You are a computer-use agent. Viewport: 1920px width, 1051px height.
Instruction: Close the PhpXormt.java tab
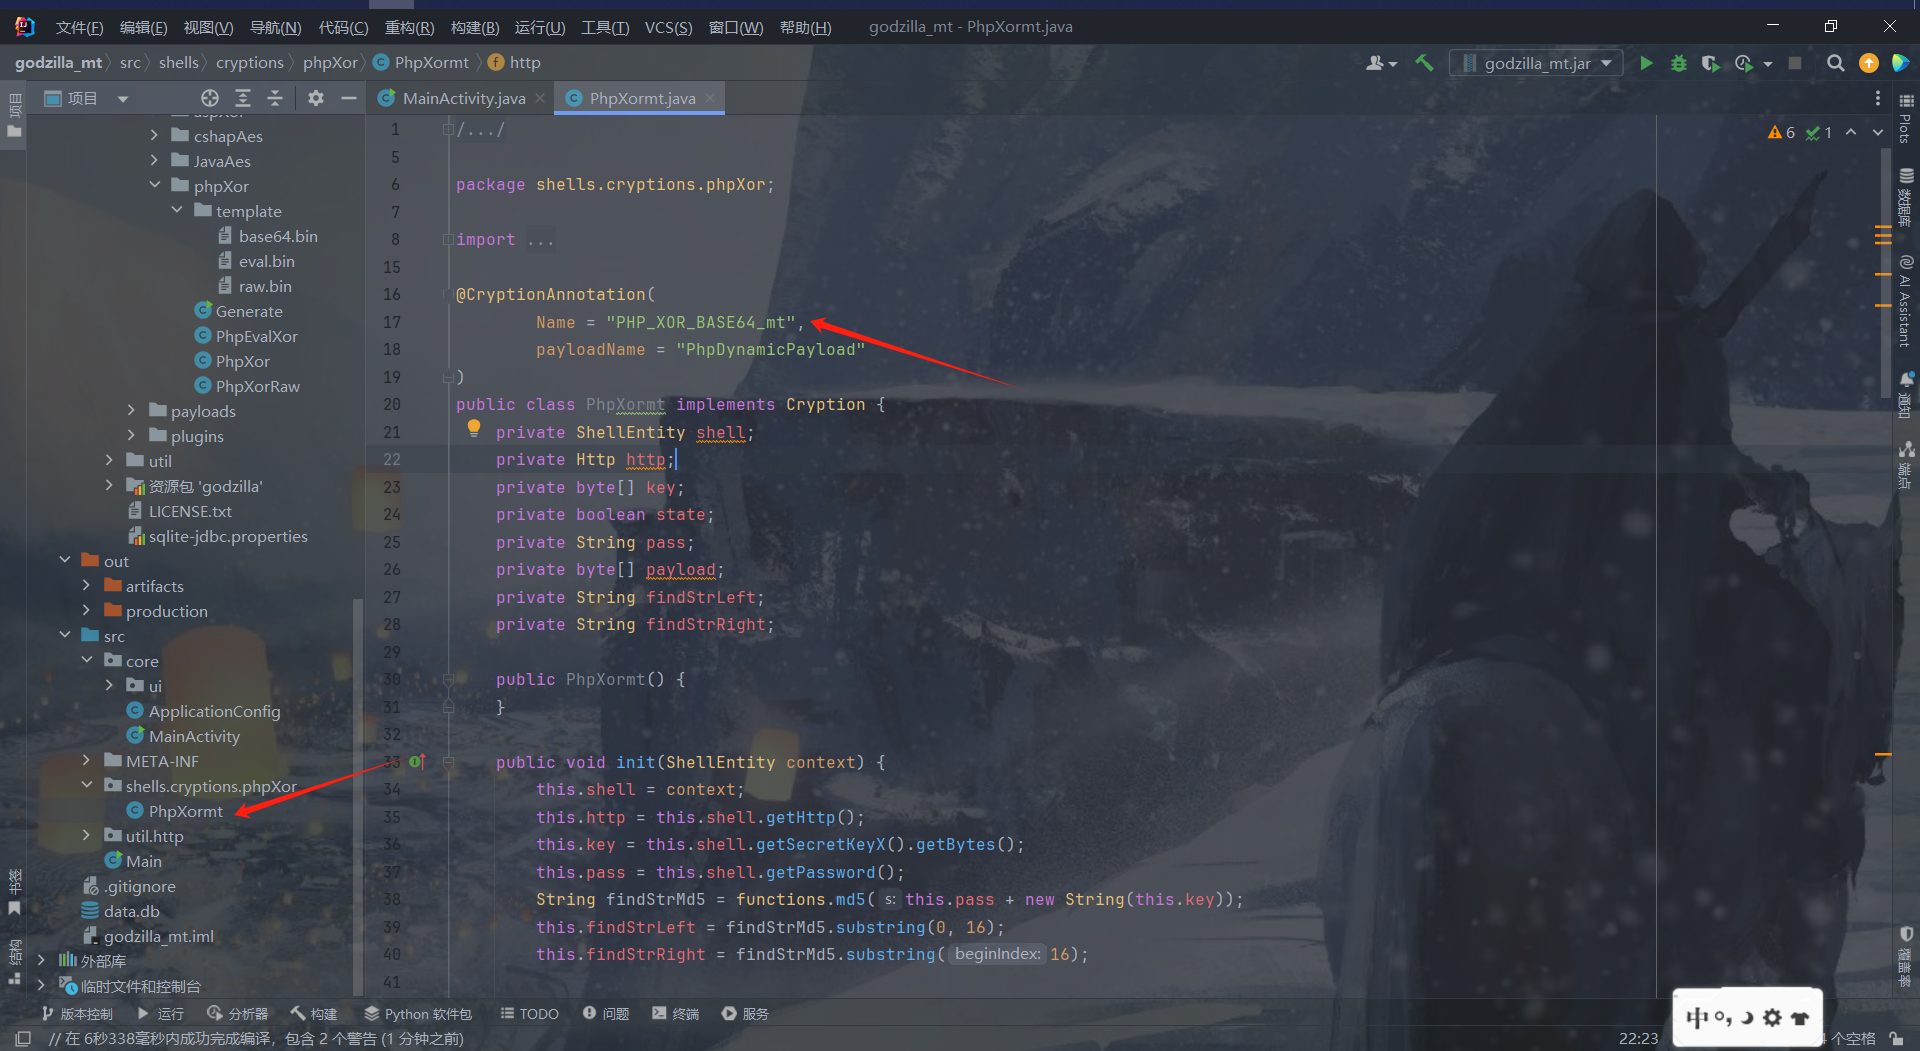(710, 98)
